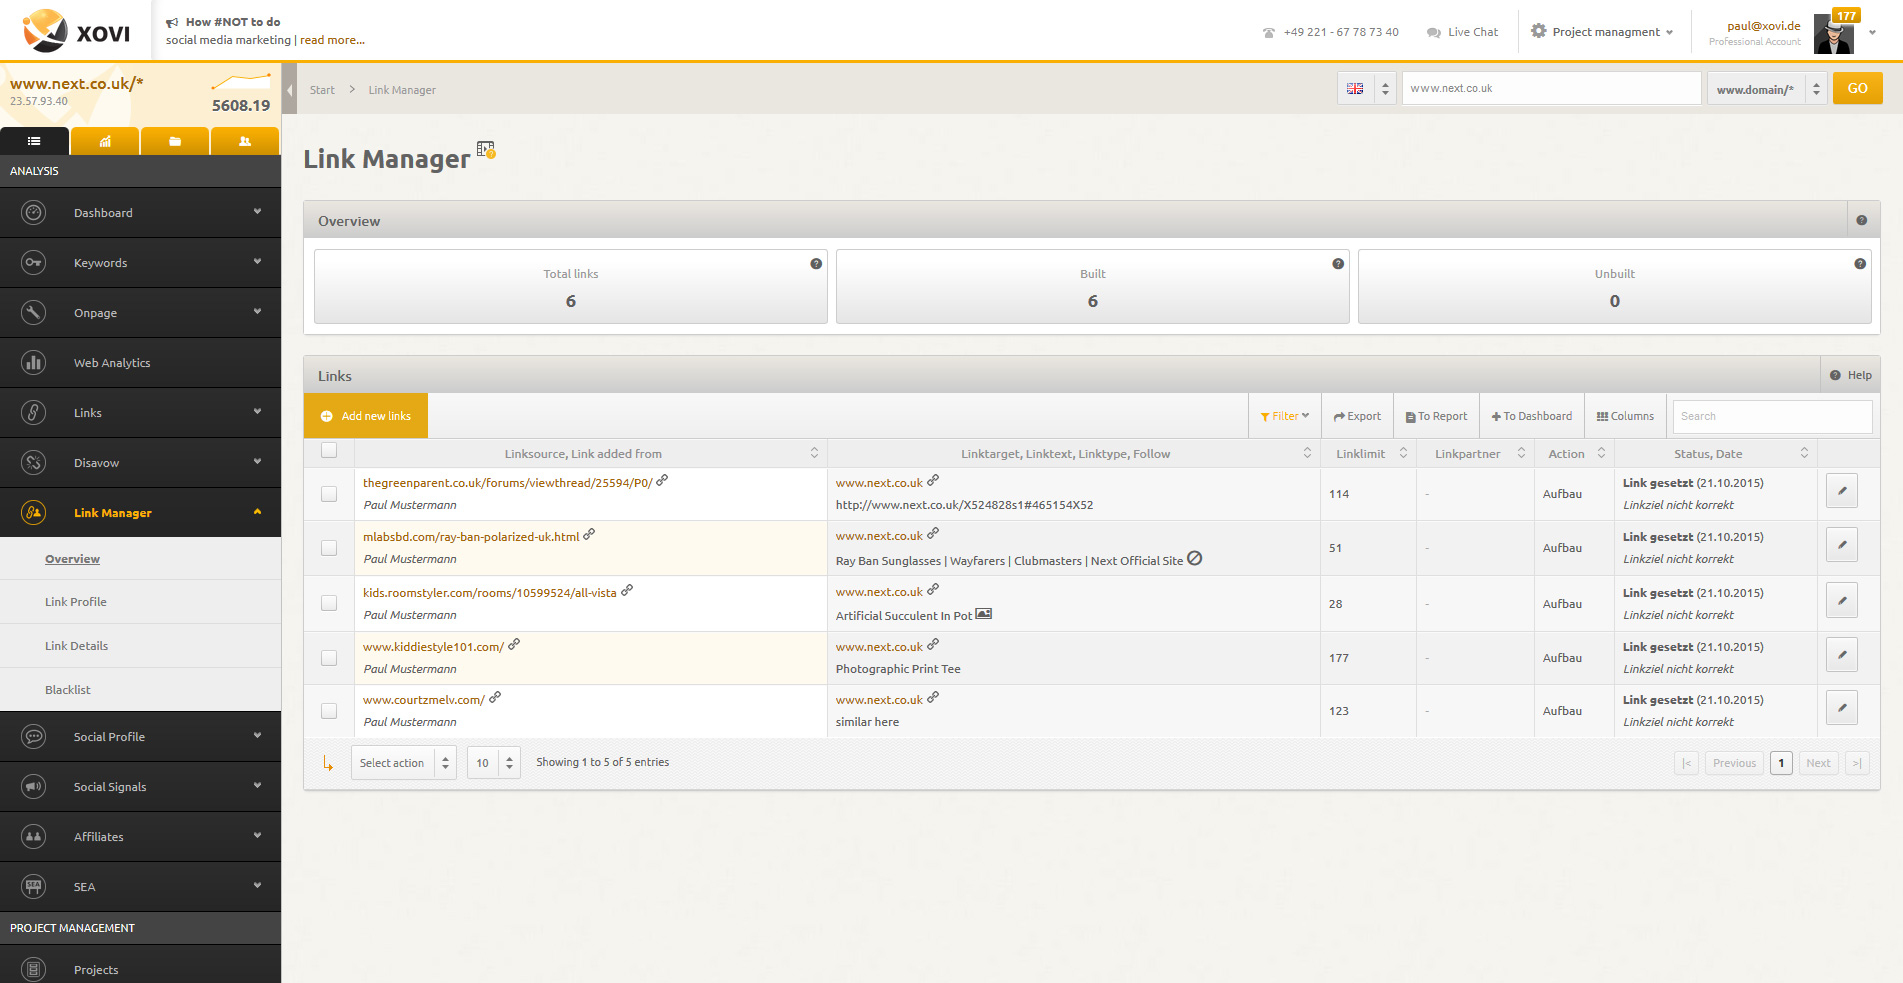This screenshot has width=1903, height=983.
Task: Click the To Report button
Action: pos(1436,416)
